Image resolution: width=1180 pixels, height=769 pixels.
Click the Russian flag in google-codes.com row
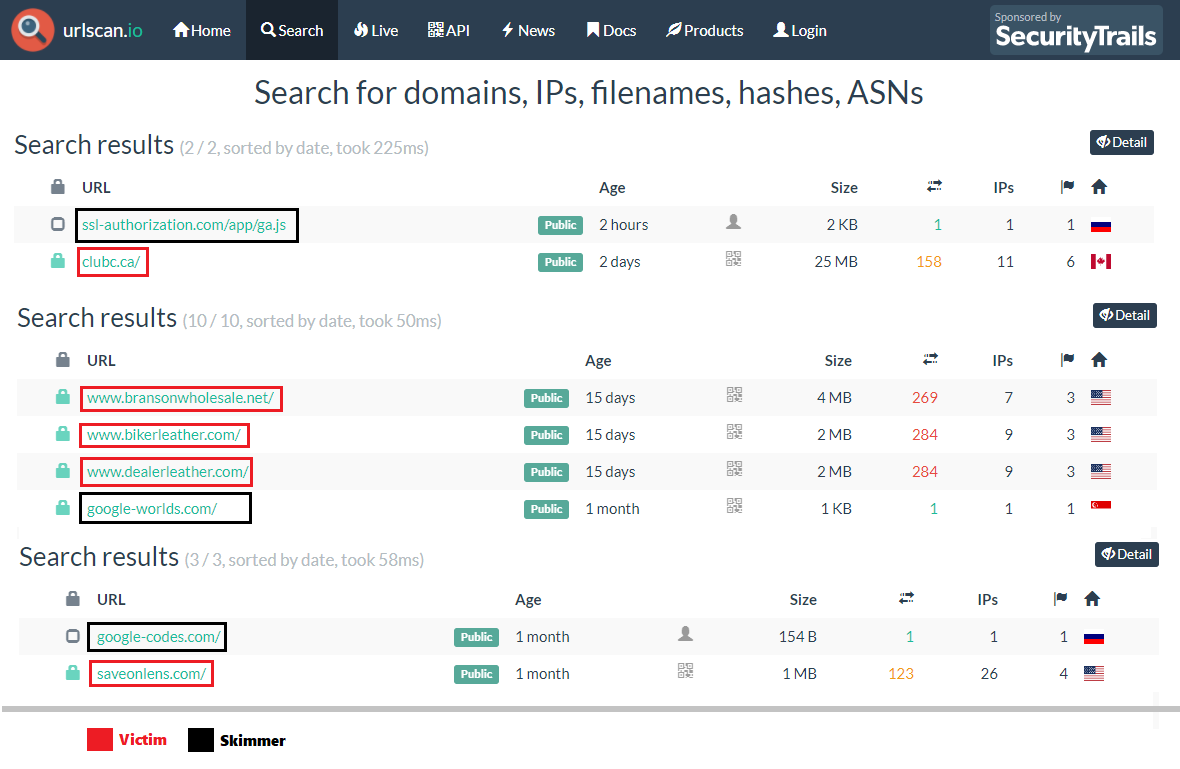[1093, 637]
